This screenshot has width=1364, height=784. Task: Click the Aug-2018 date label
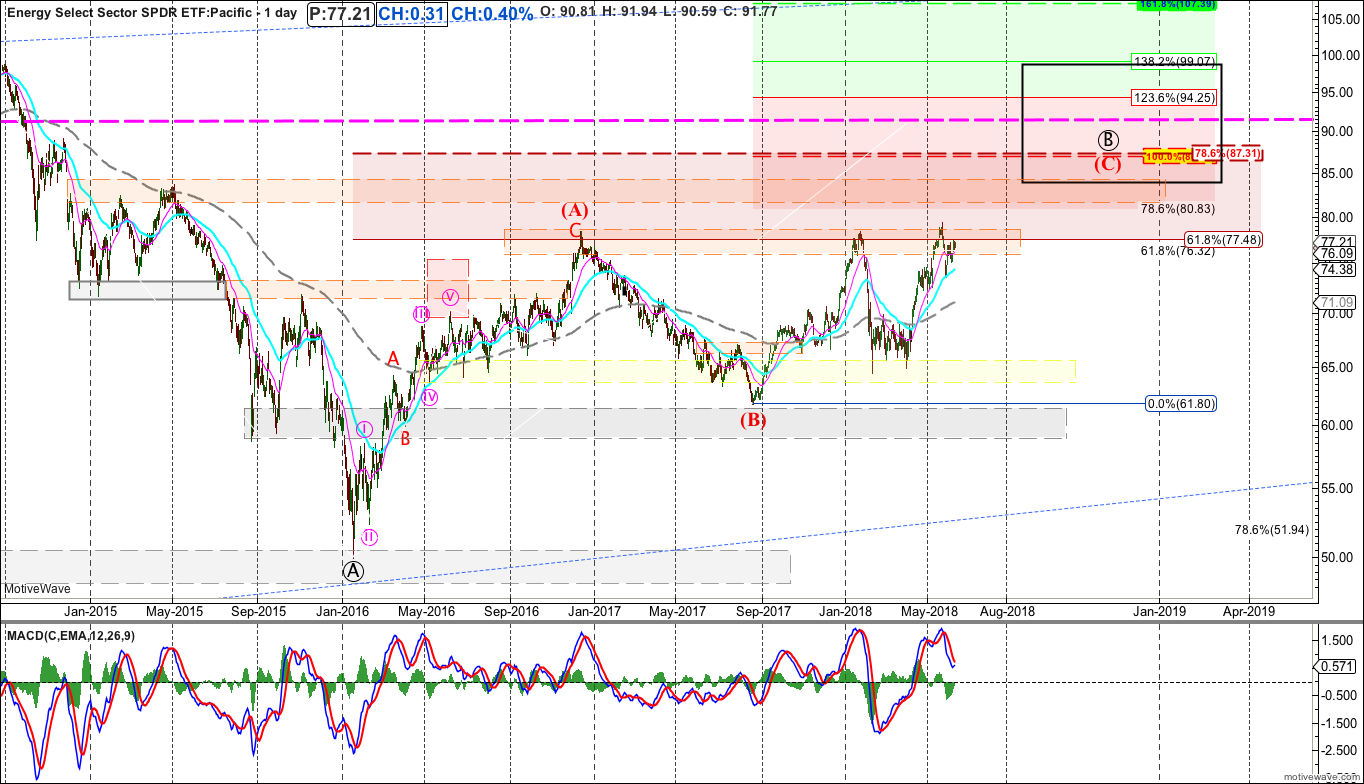[x=1007, y=610]
